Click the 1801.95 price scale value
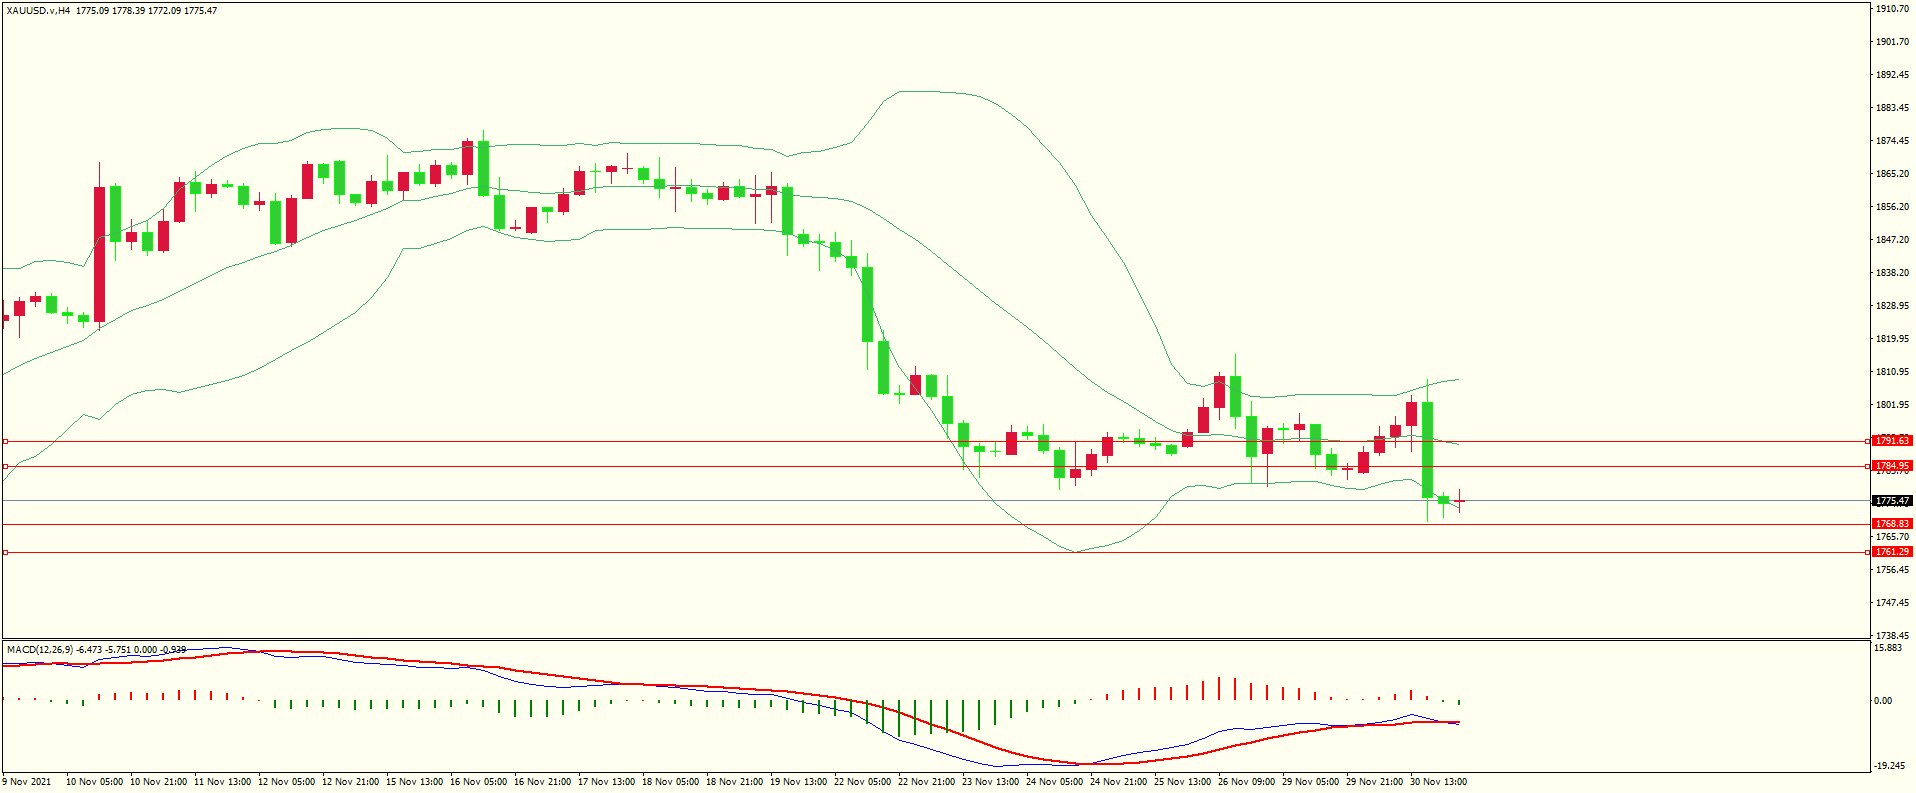 tap(1893, 405)
